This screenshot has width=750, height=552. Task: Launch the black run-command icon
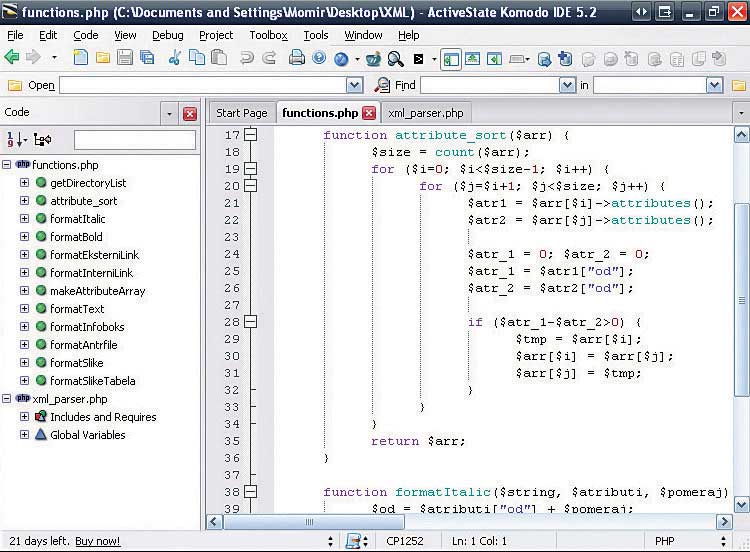(x=419, y=59)
